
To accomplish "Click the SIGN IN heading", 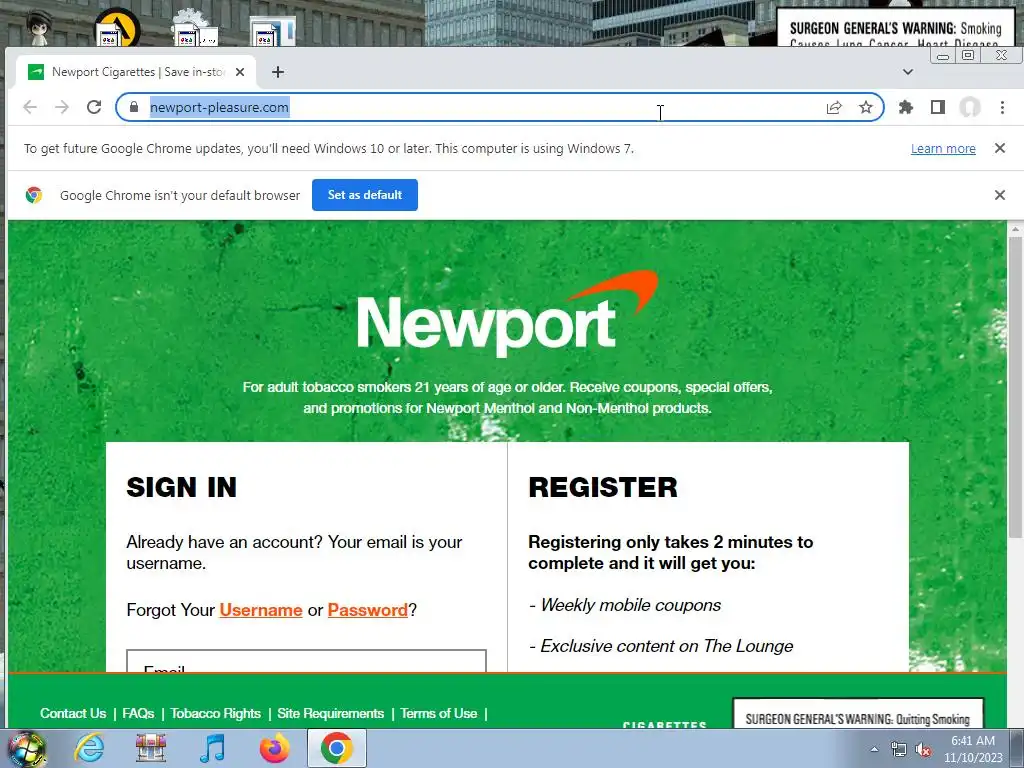I will 182,487.
